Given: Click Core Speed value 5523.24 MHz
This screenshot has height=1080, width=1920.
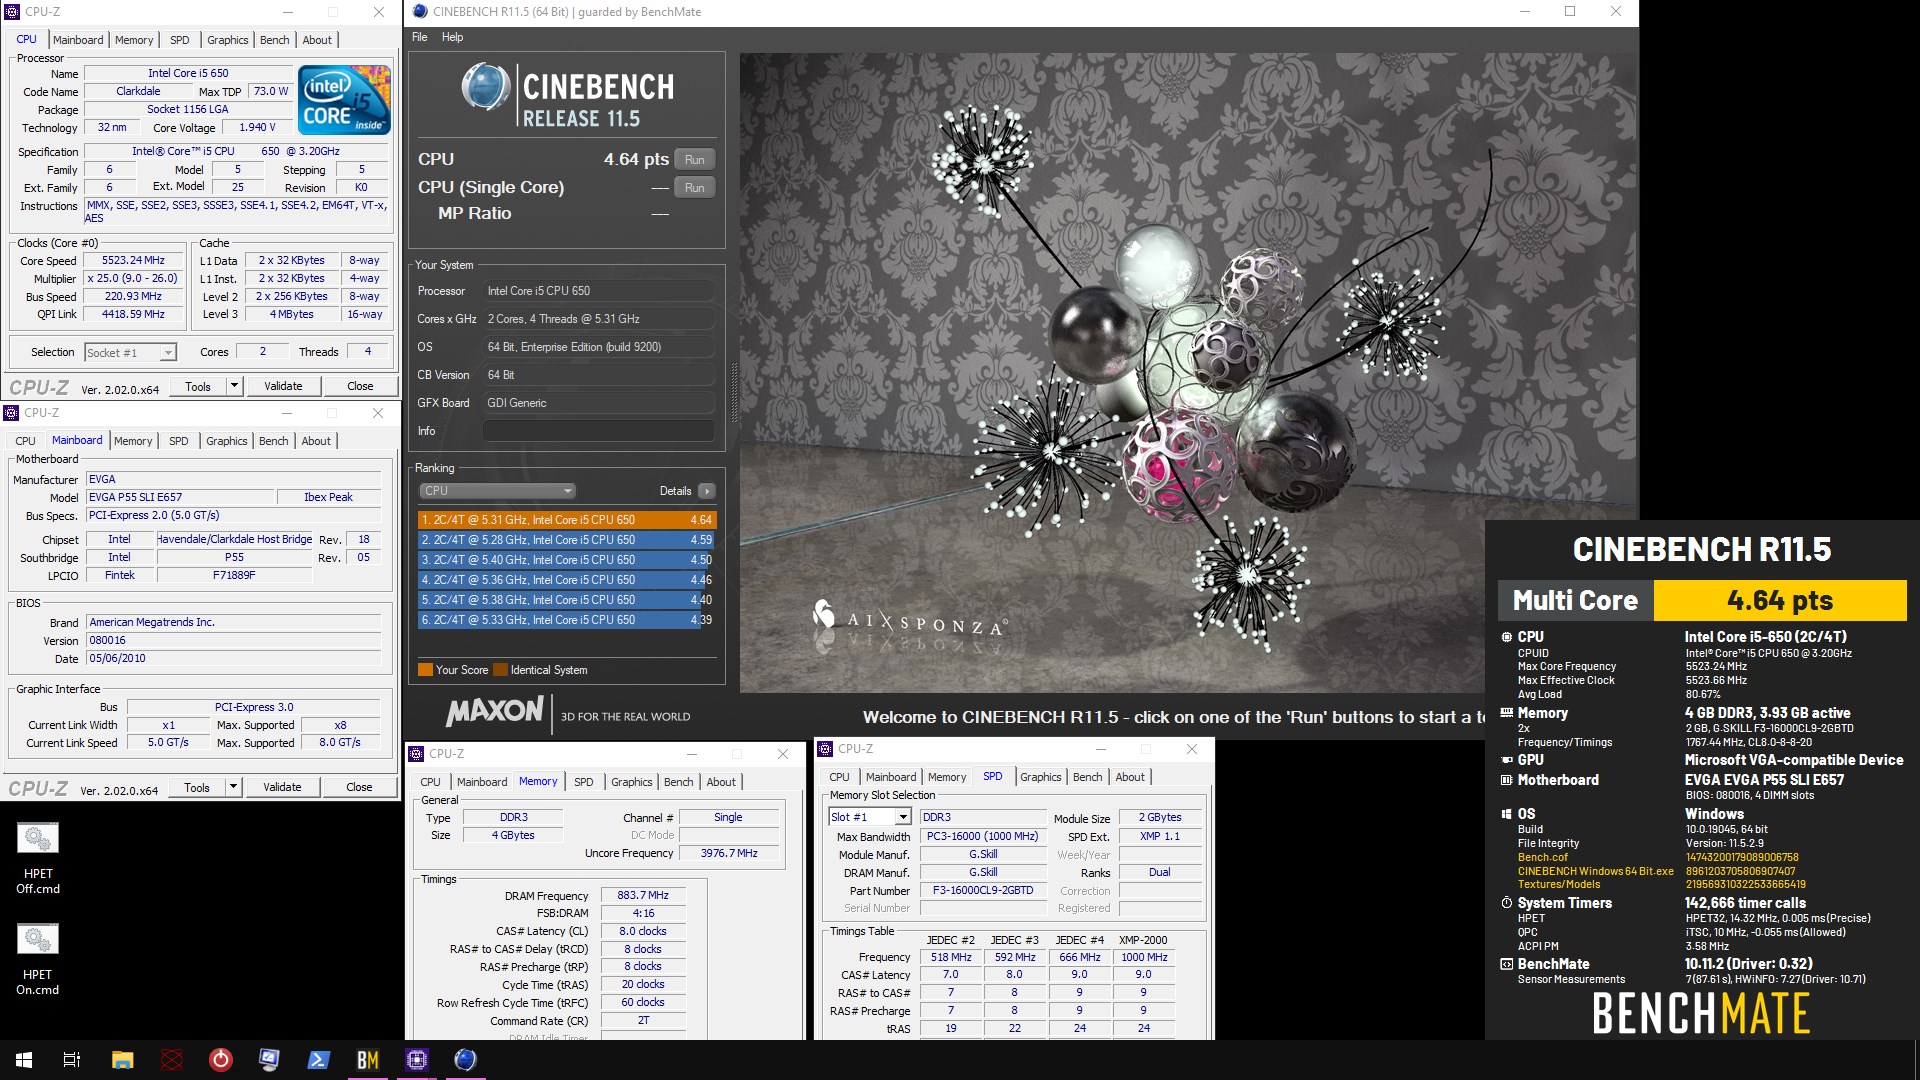Looking at the screenshot, I should 133,260.
